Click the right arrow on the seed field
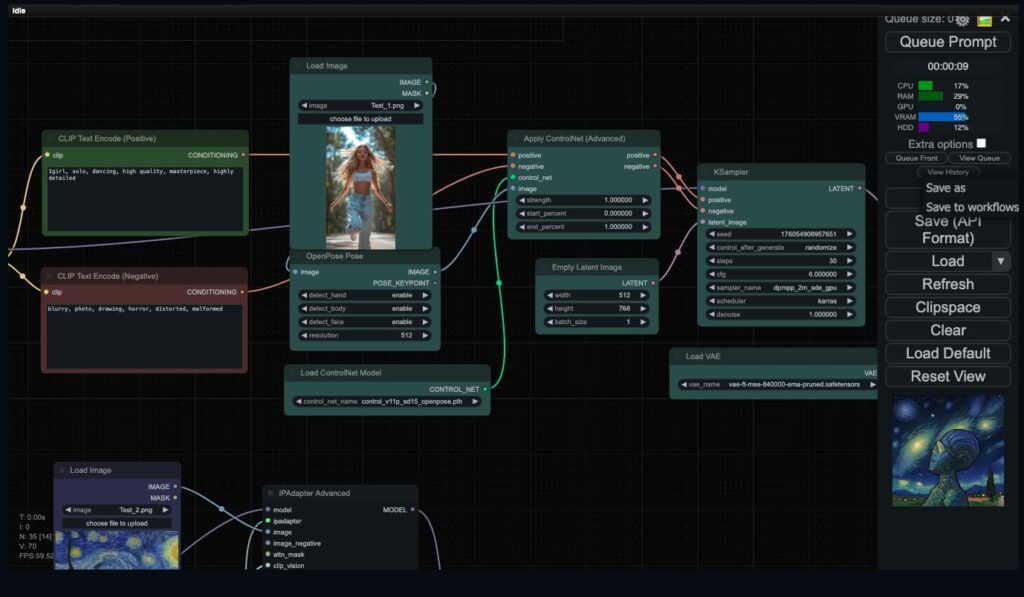Viewport: 1024px width, 597px height. tap(850, 234)
